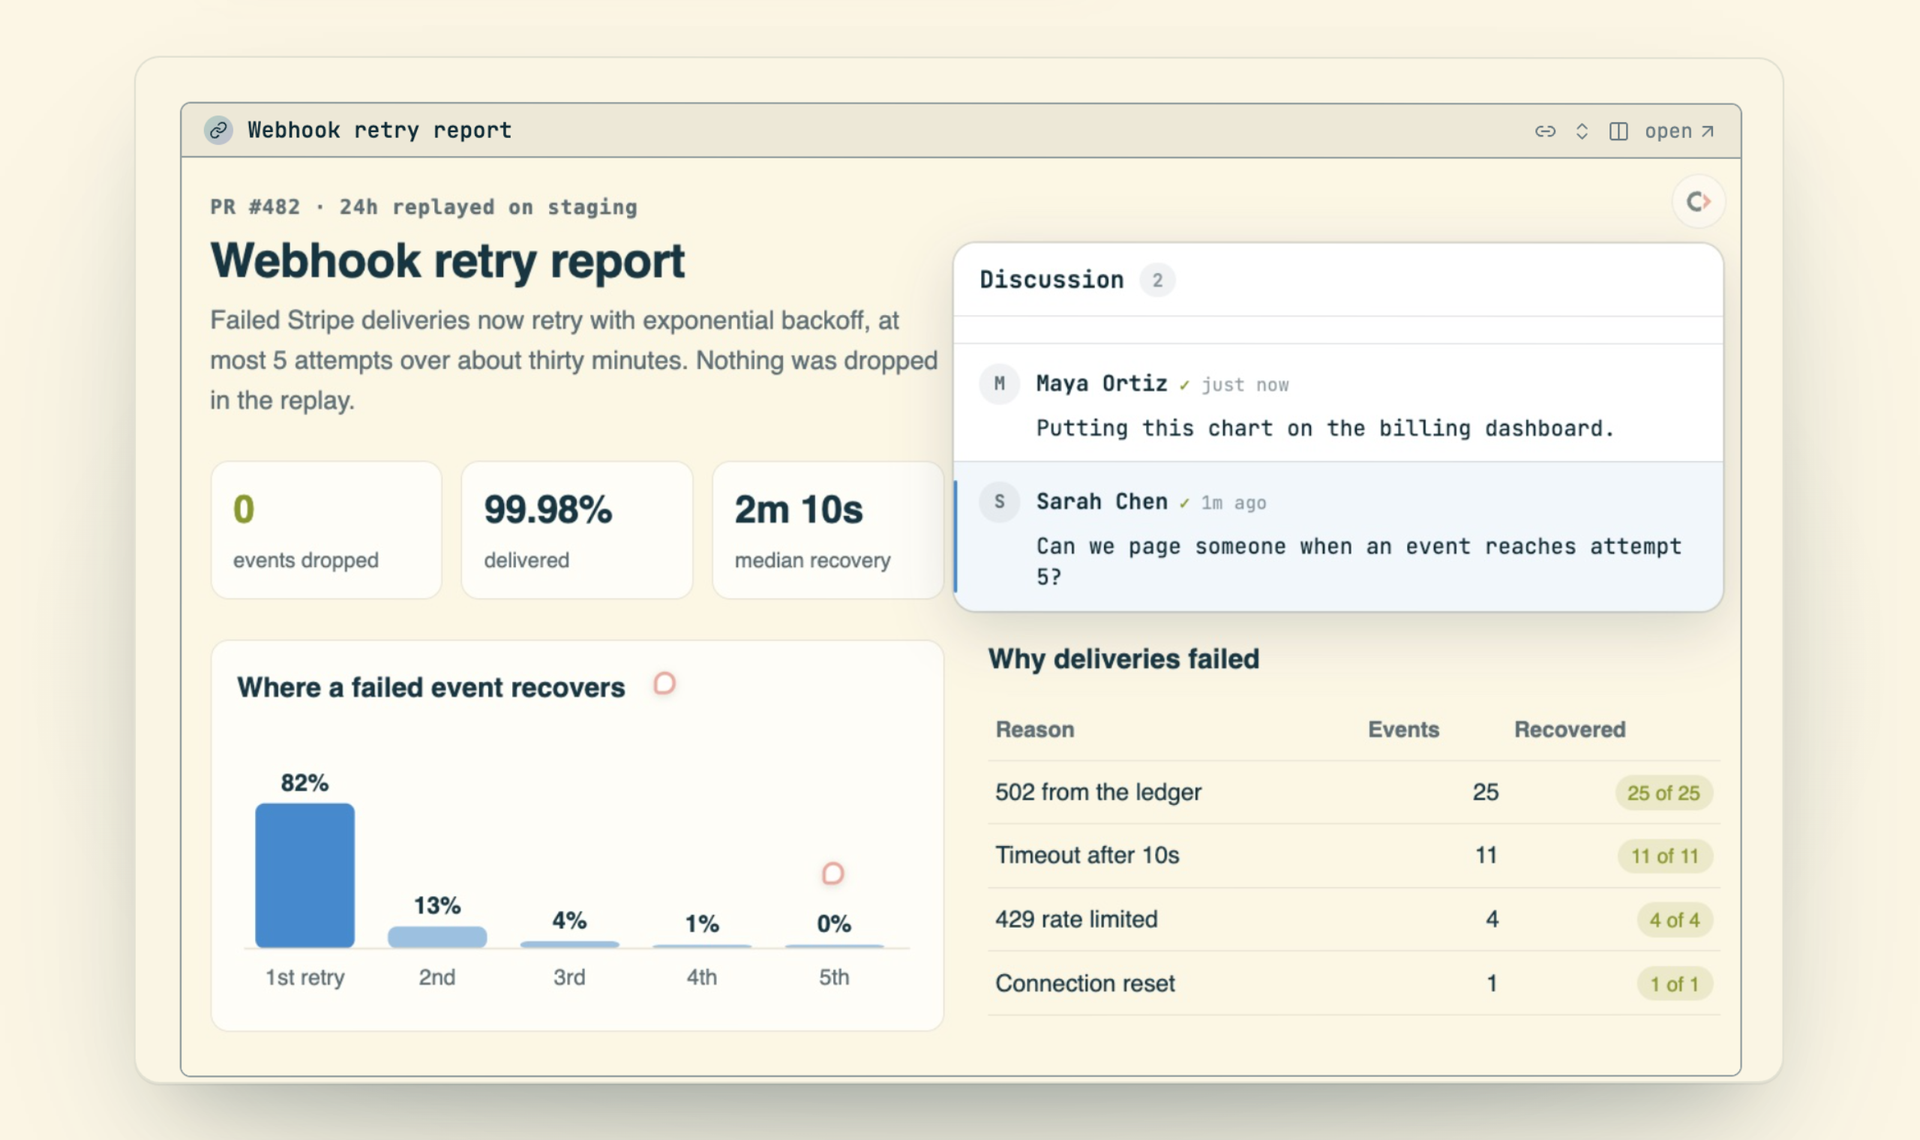The image size is (1920, 1140).
Task: Select the Timeout after 10s row
Action: pyautogui.click(x=1353, y=856)
